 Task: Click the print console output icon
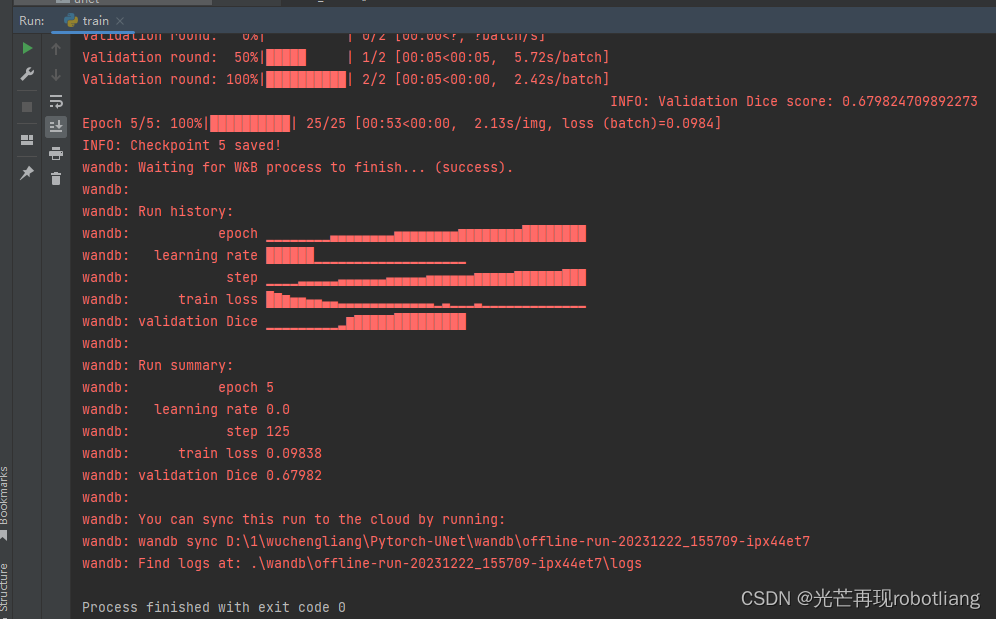[x=56, y=153]
